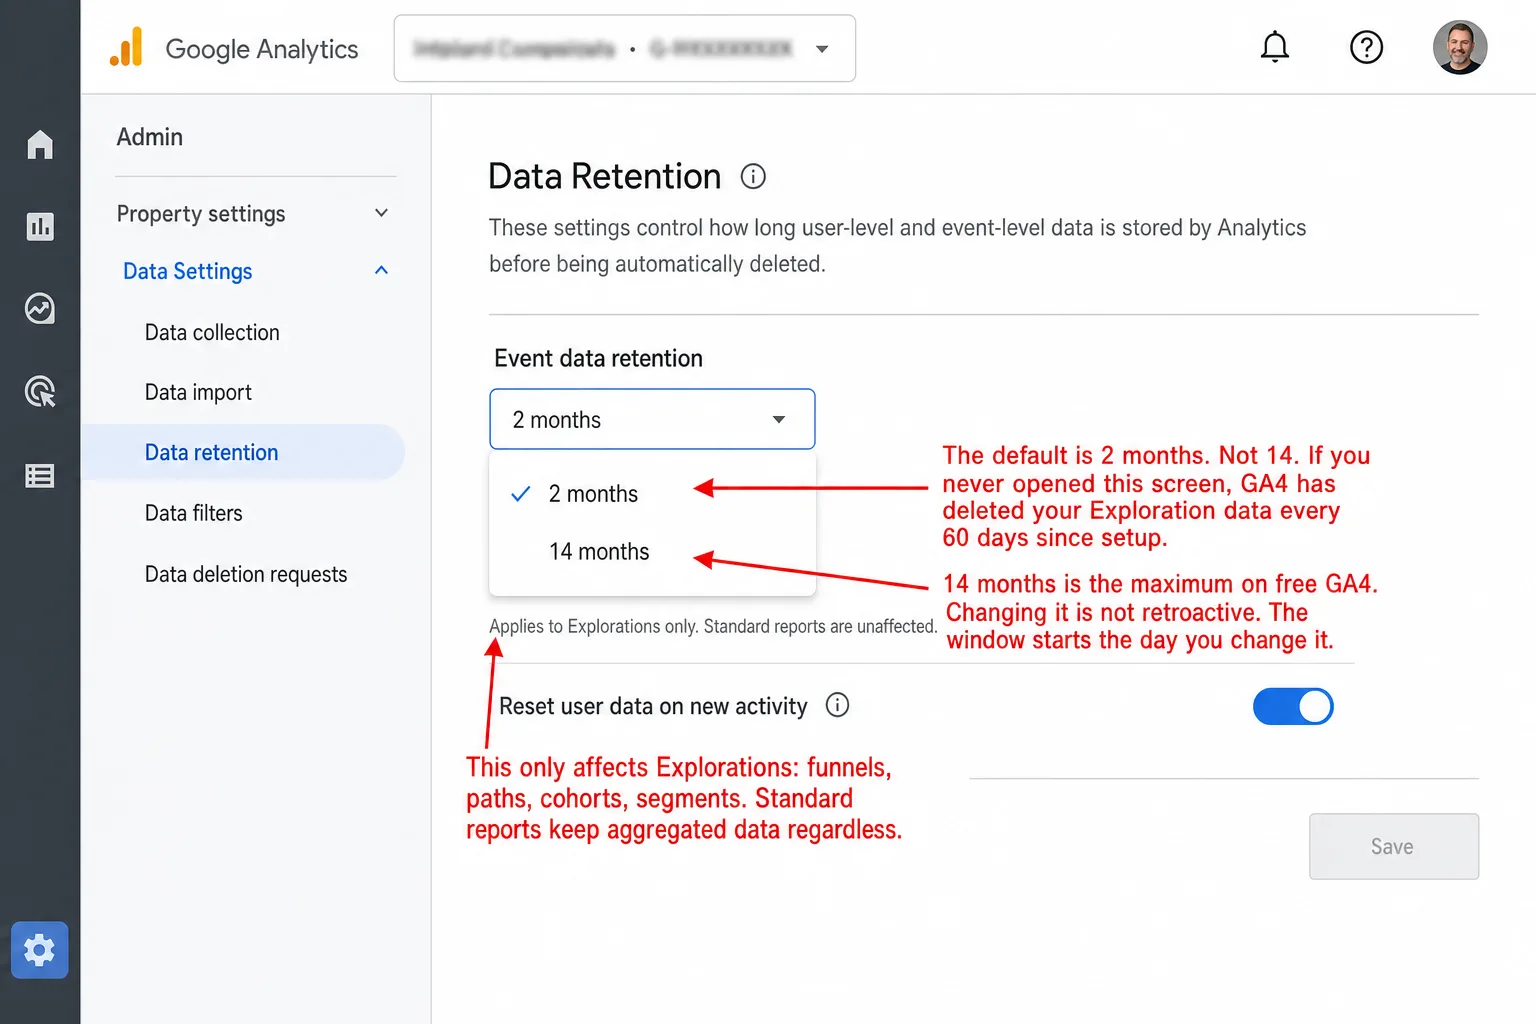
Task: Go to Data import settings
Action: pyautogui.click(x=198, y=392)
